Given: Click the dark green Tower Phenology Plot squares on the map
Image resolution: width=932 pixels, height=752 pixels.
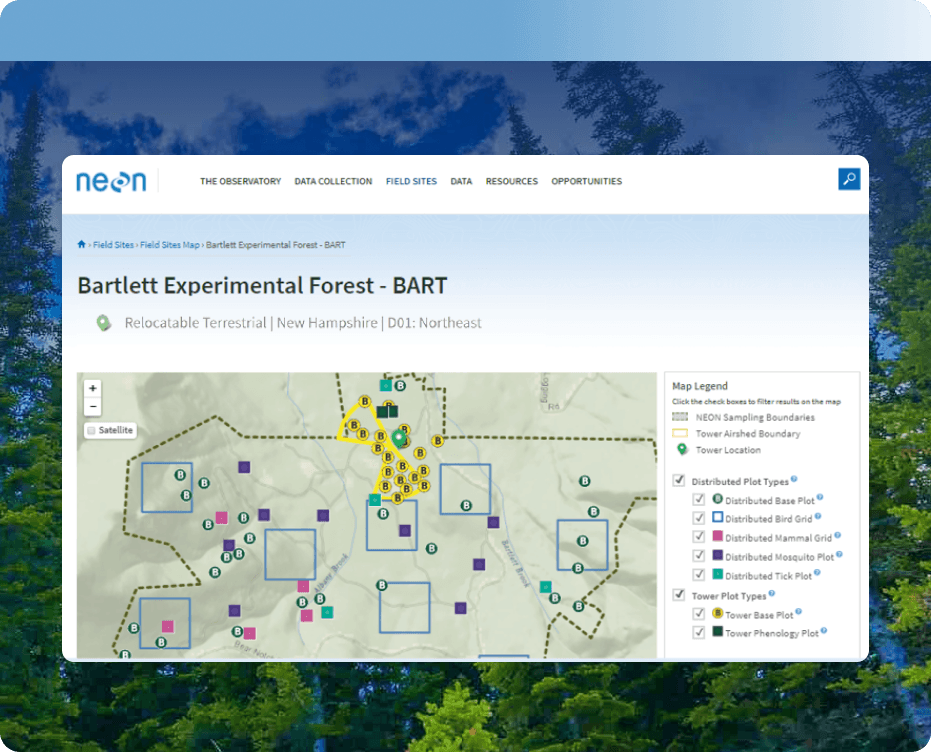Looking at the screenshot, I should [388, 411].
